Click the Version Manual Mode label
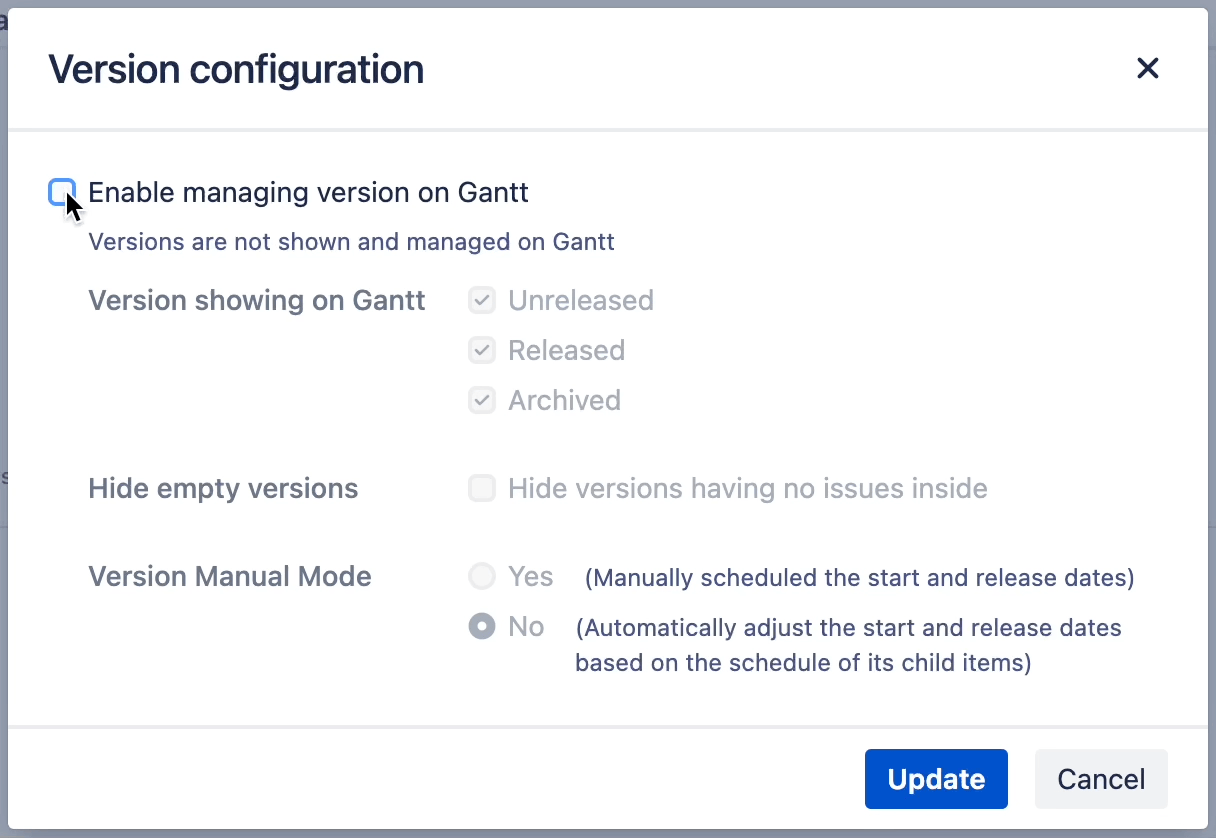 pyautogui.click(x=230, y=576)
